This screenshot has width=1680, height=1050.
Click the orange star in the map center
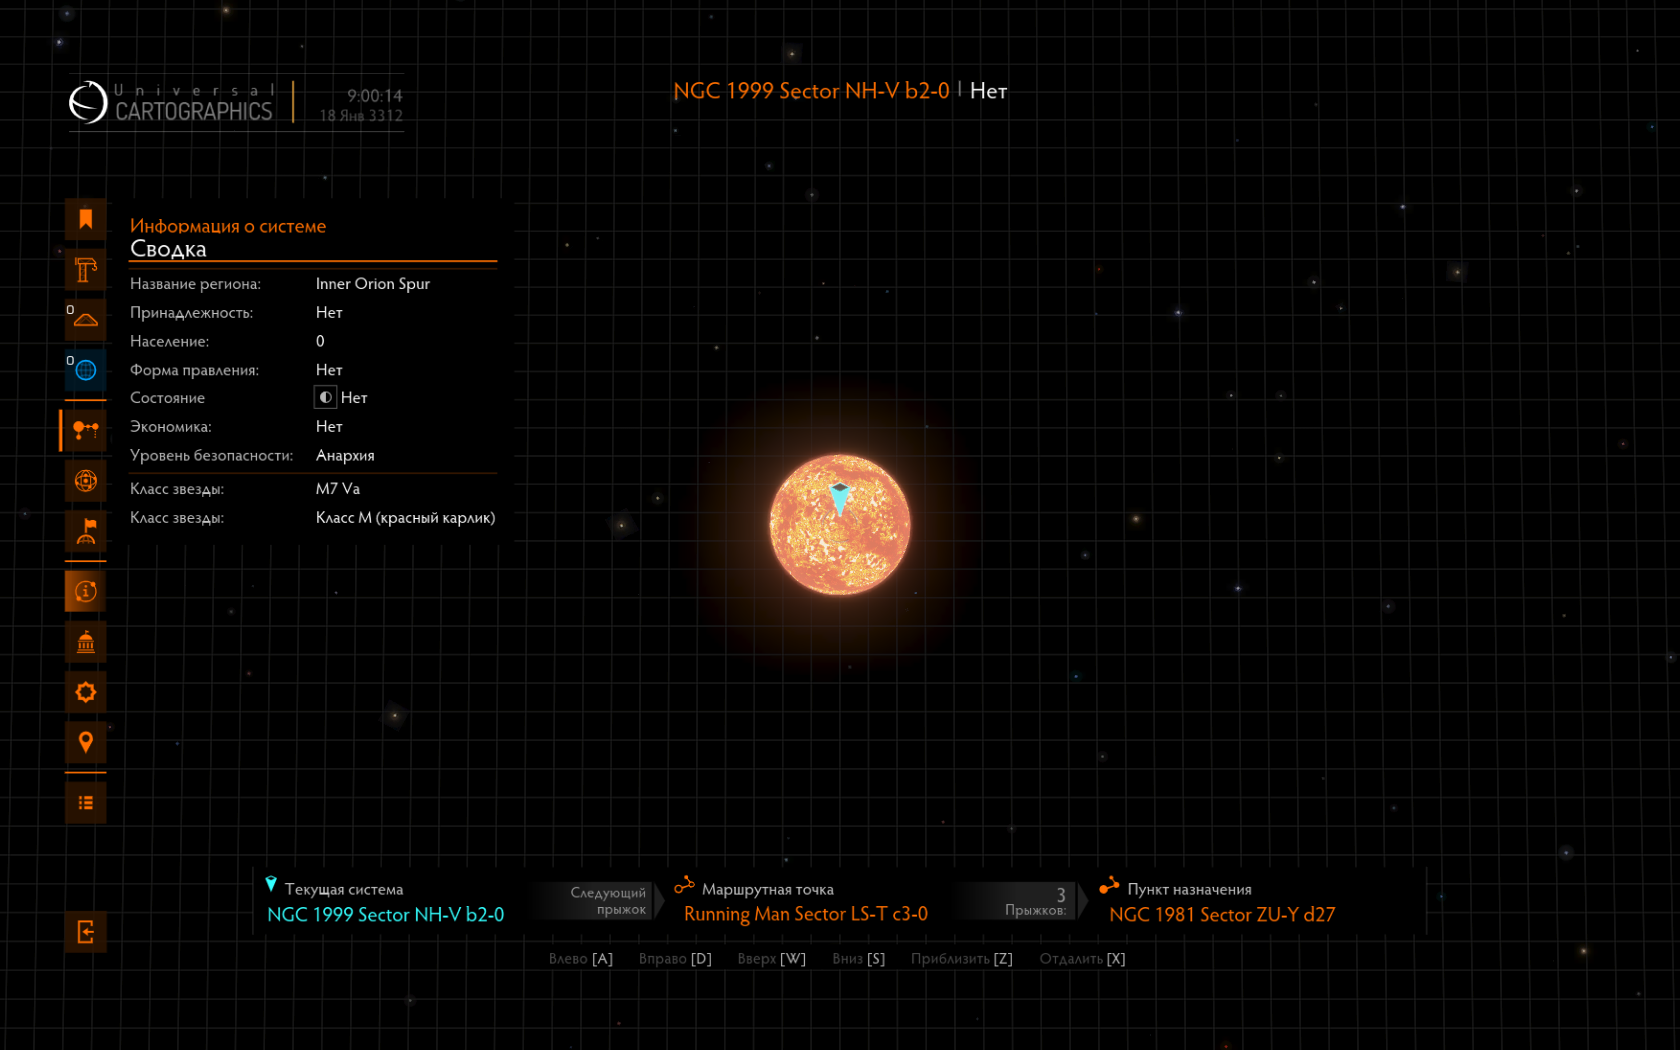[840, 525]
